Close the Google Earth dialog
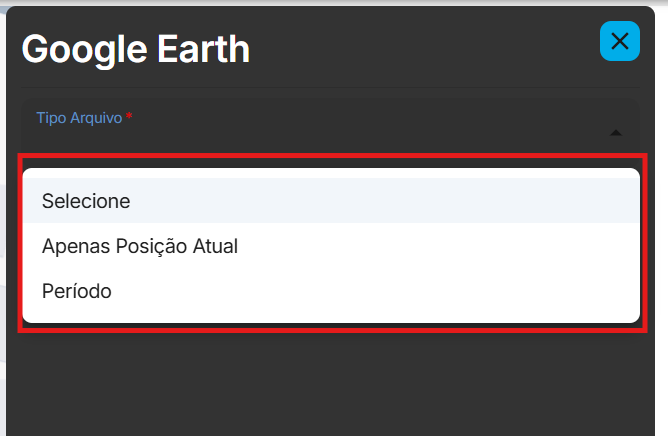Image resolution: width=668 pixels, height=436 pixels. pyautogui.click(x=619, y=41)
